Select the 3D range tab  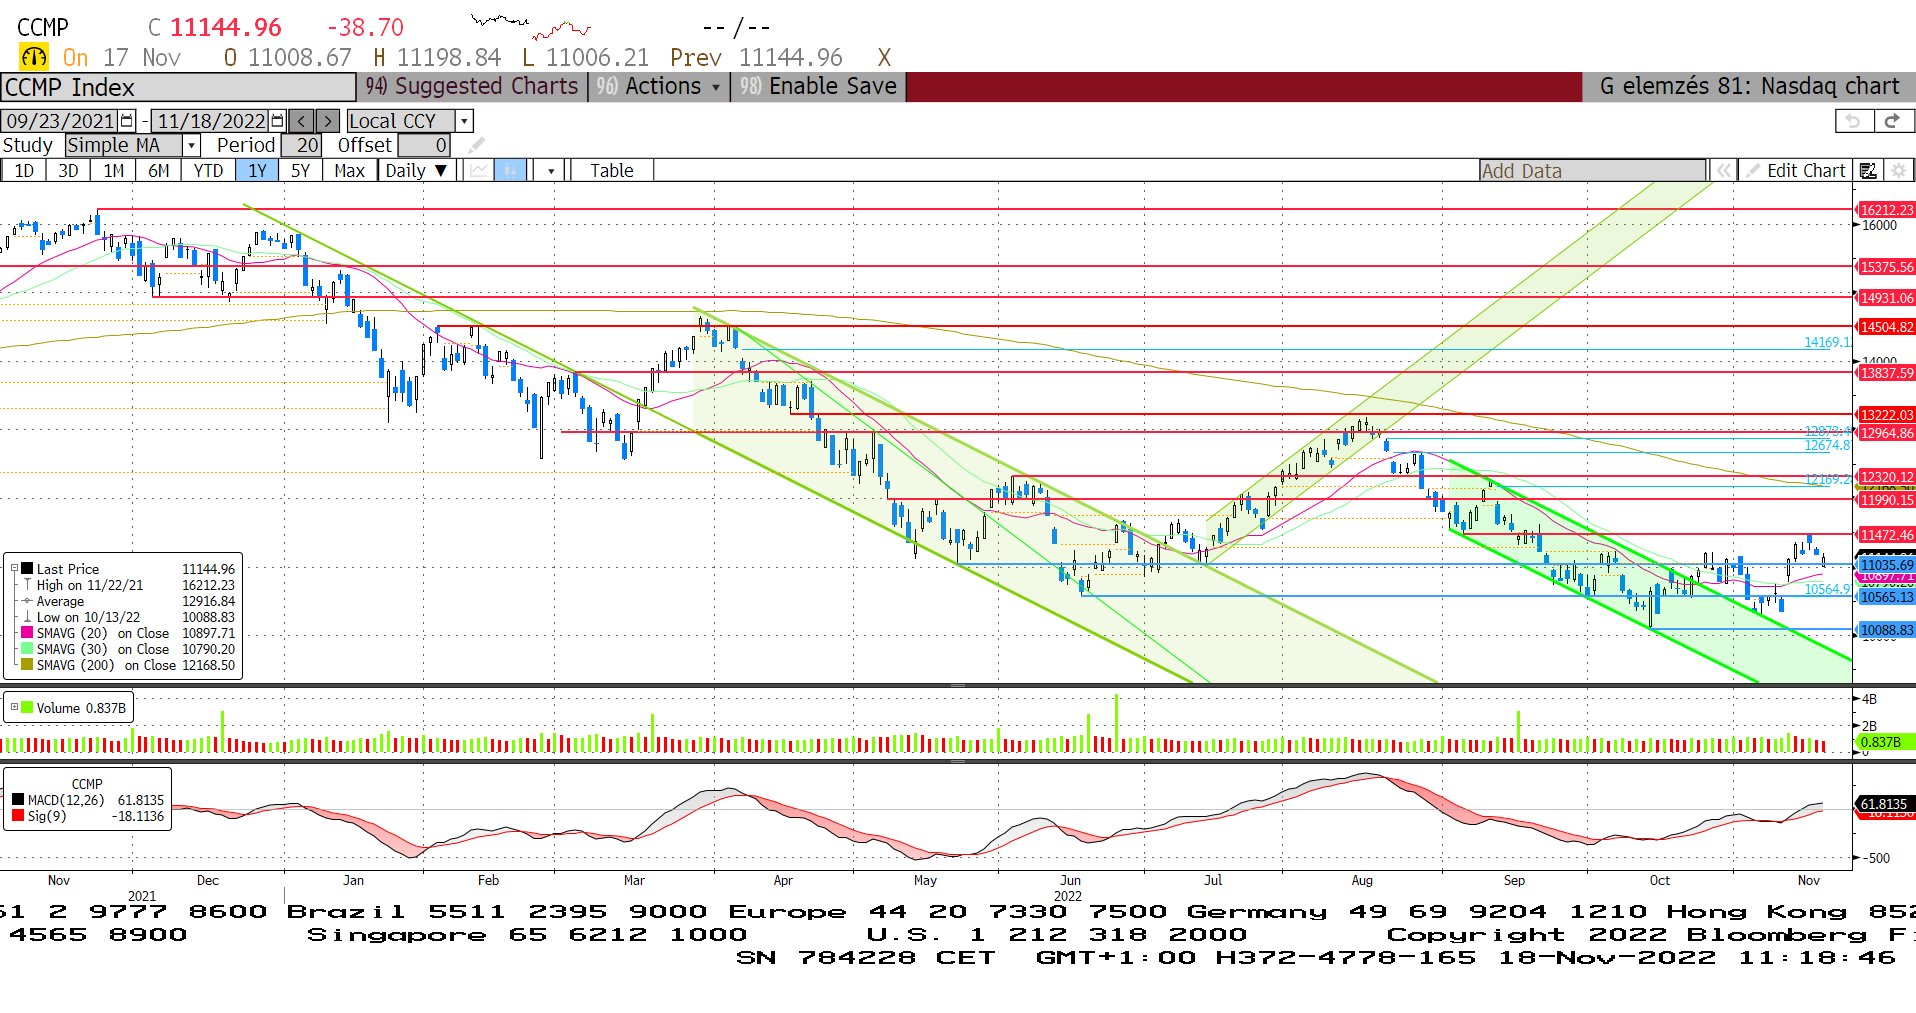tap(68, 171)
